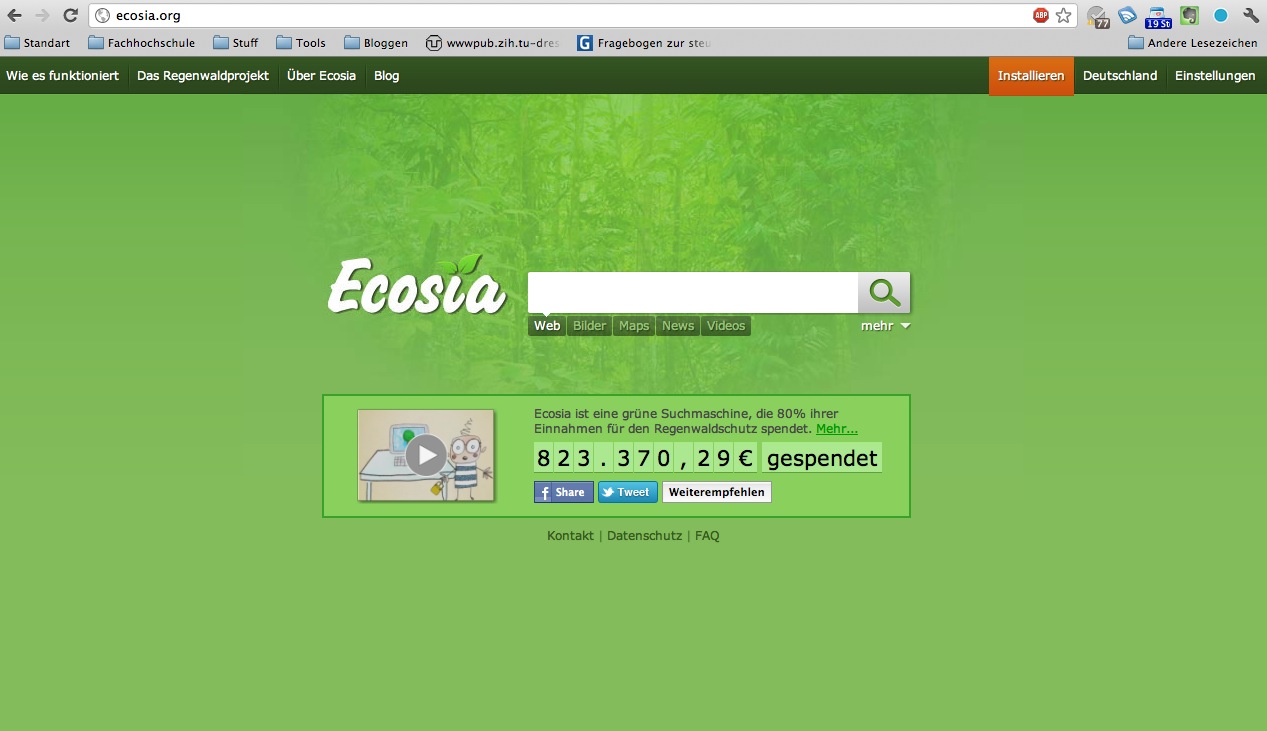Click the browser back arrow

tap(15, 15)
